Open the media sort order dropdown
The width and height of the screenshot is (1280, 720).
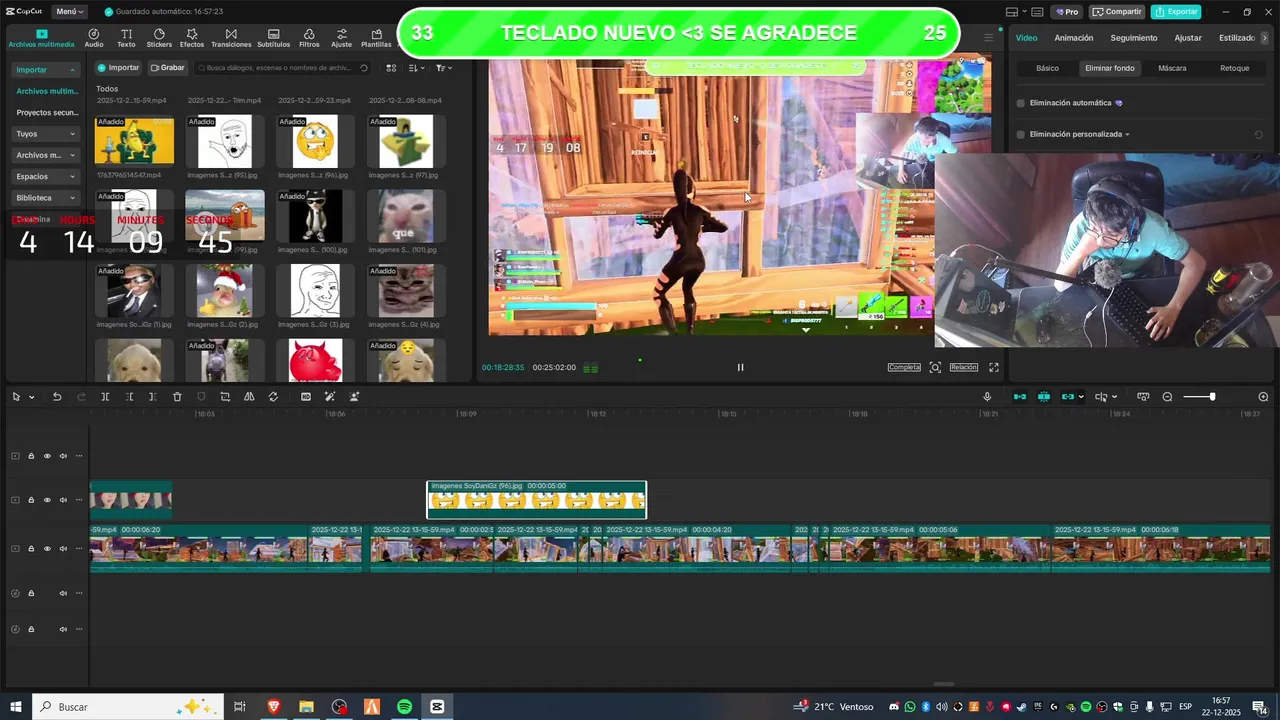(x=416, y=68)
